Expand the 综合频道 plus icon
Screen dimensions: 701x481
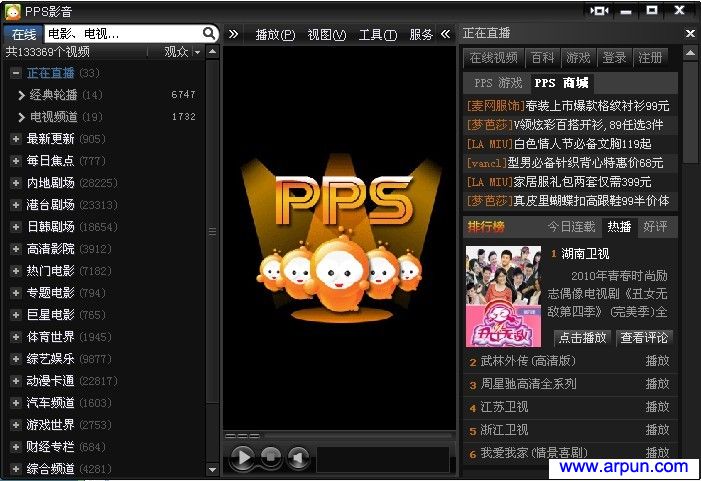point(16,469)
